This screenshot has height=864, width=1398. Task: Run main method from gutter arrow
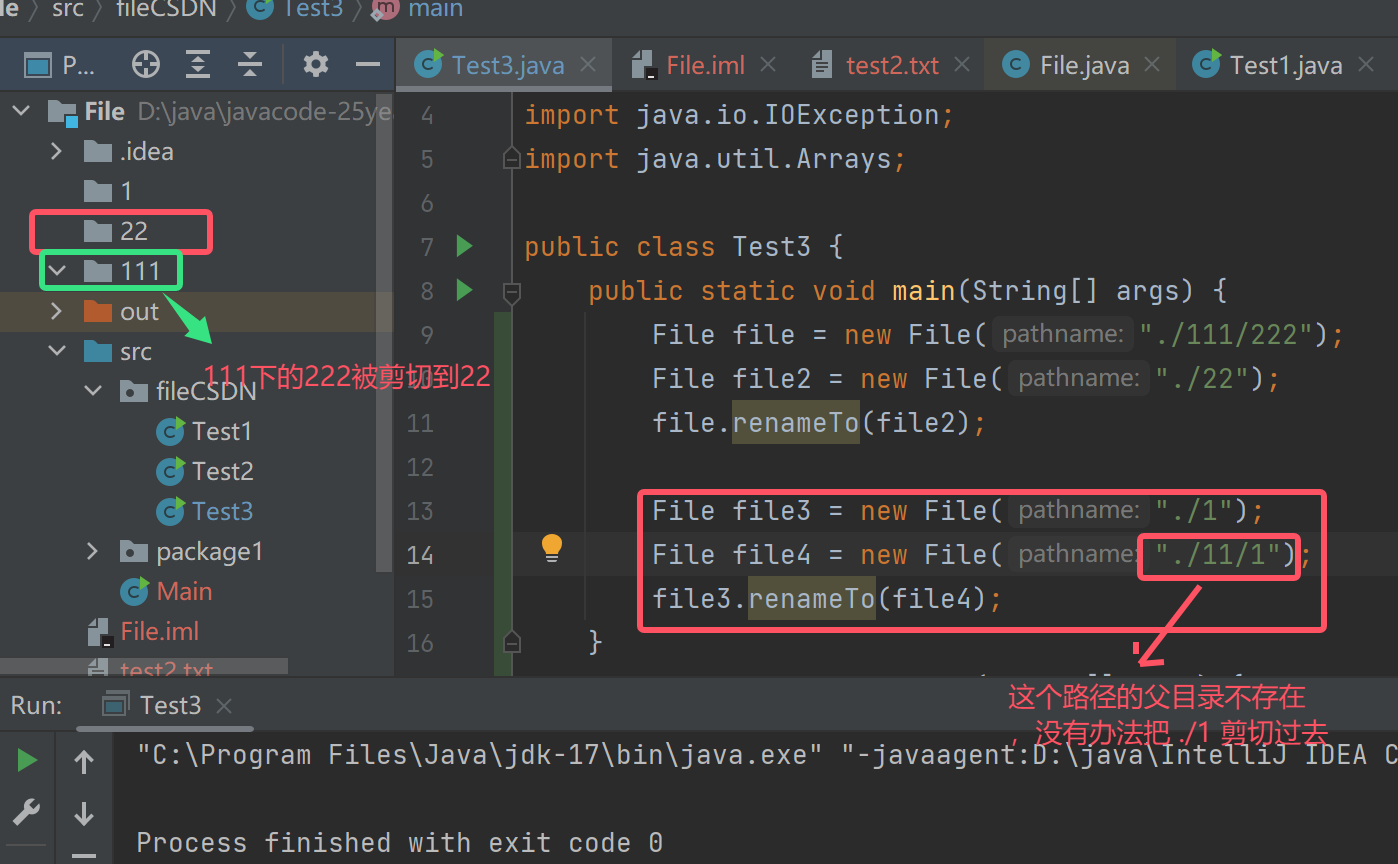pos(464,290)
